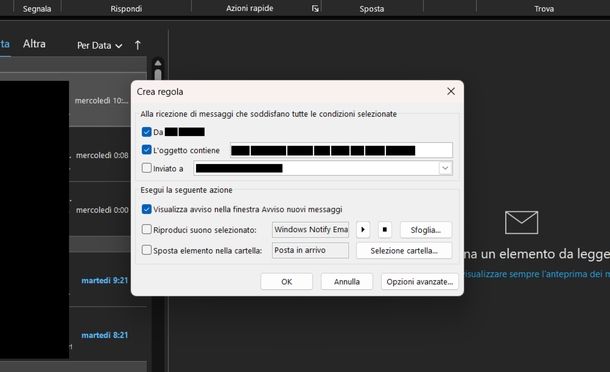Click 'Annulla' to cancel the rule
Viewport: 610px width, 372px height.
(x=347, y=282)
